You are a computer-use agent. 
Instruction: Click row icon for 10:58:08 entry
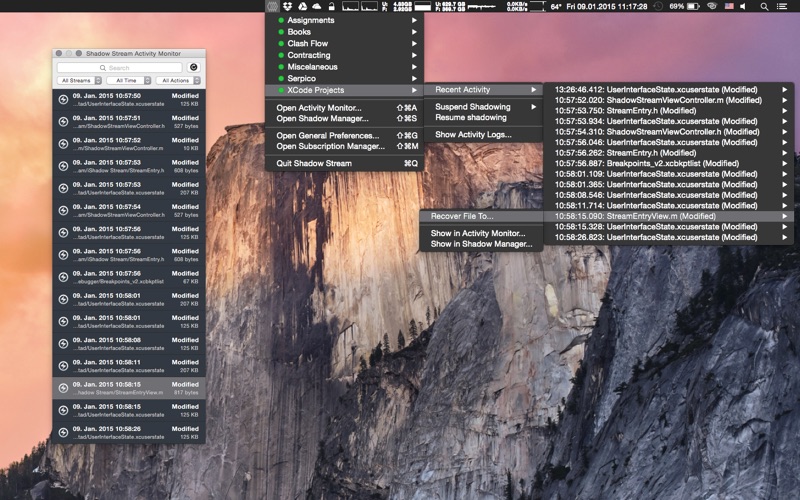[x=63, y=343]
